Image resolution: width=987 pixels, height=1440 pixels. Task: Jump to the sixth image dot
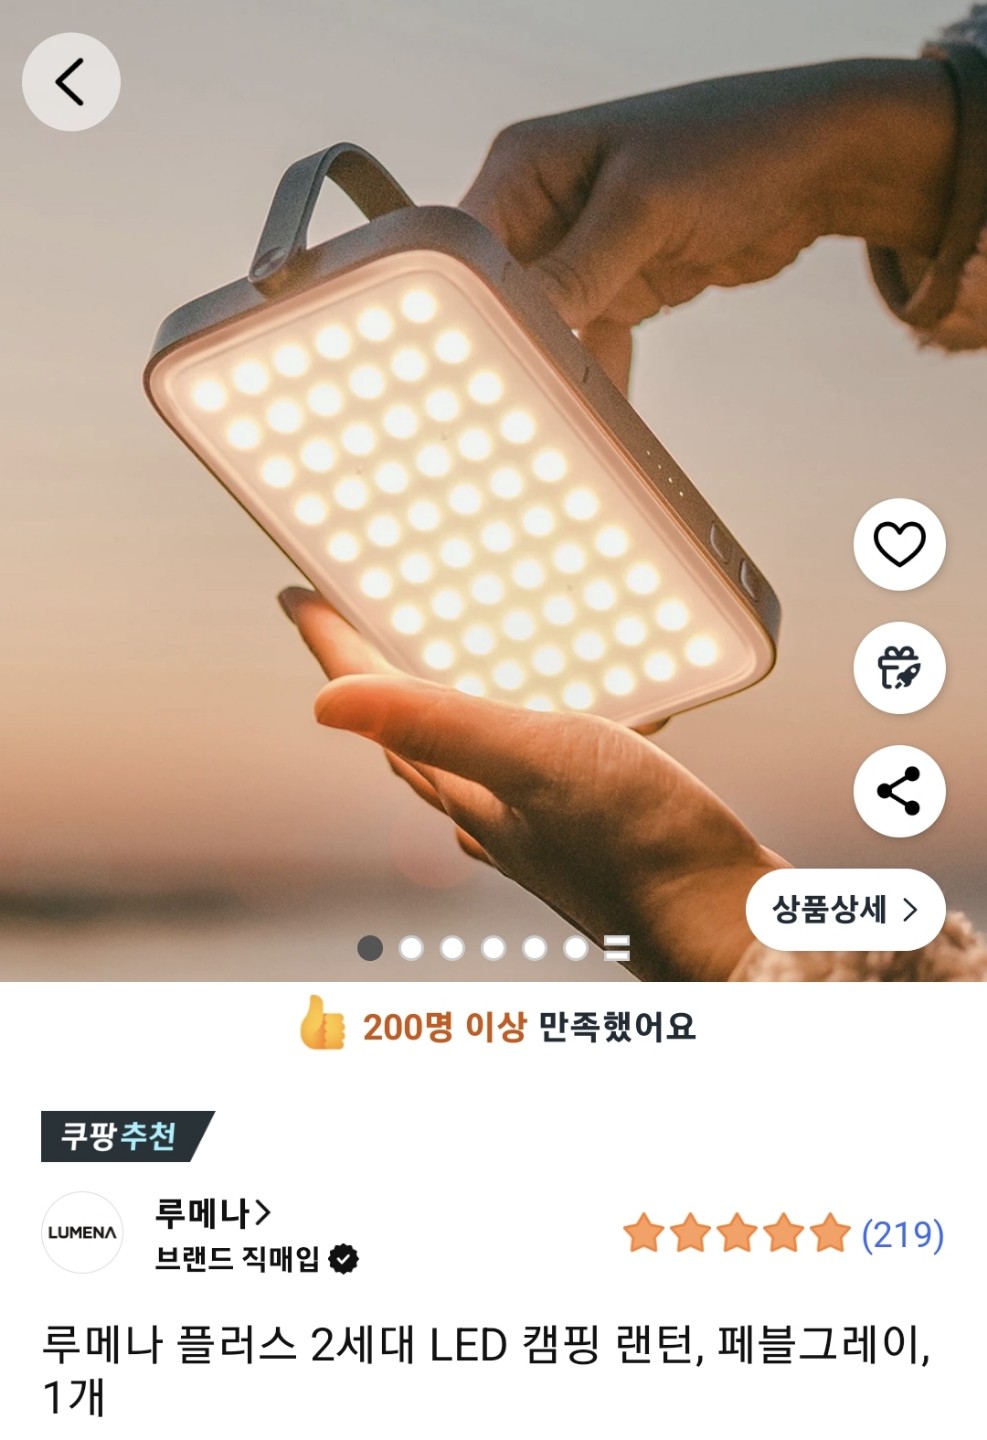point(575,948)
